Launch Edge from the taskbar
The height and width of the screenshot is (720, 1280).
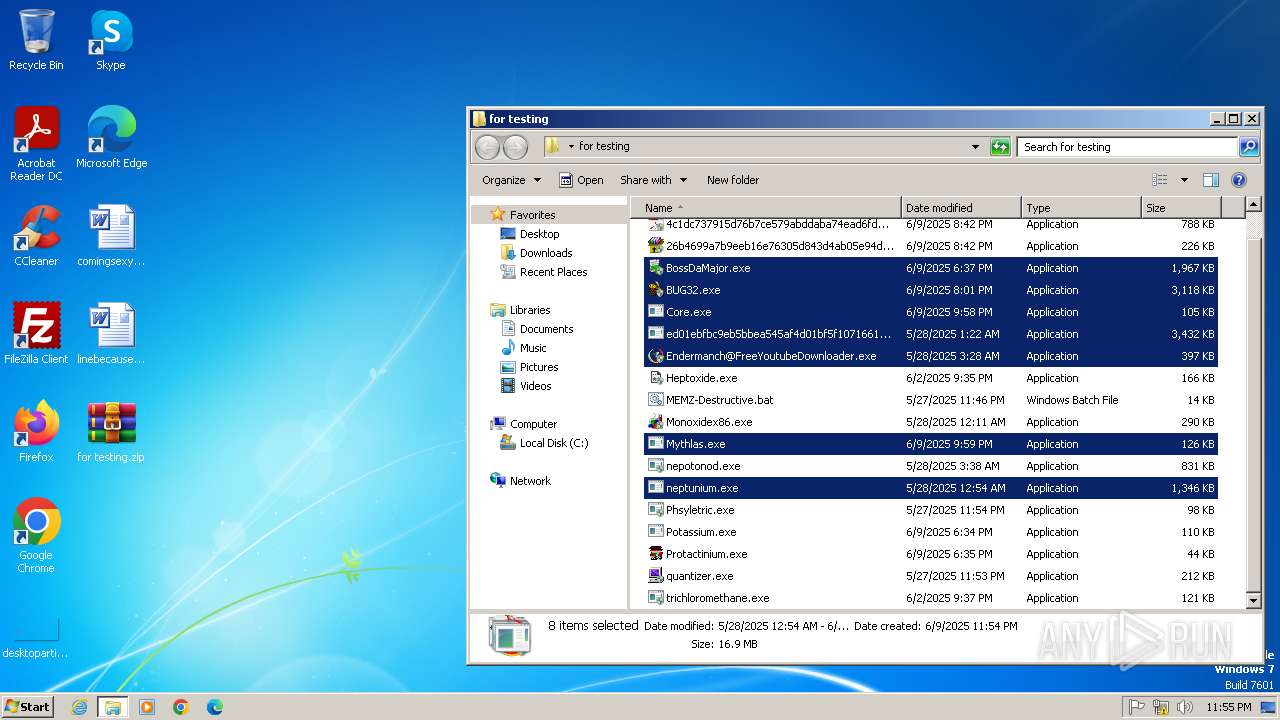click(x=214, y=707)
